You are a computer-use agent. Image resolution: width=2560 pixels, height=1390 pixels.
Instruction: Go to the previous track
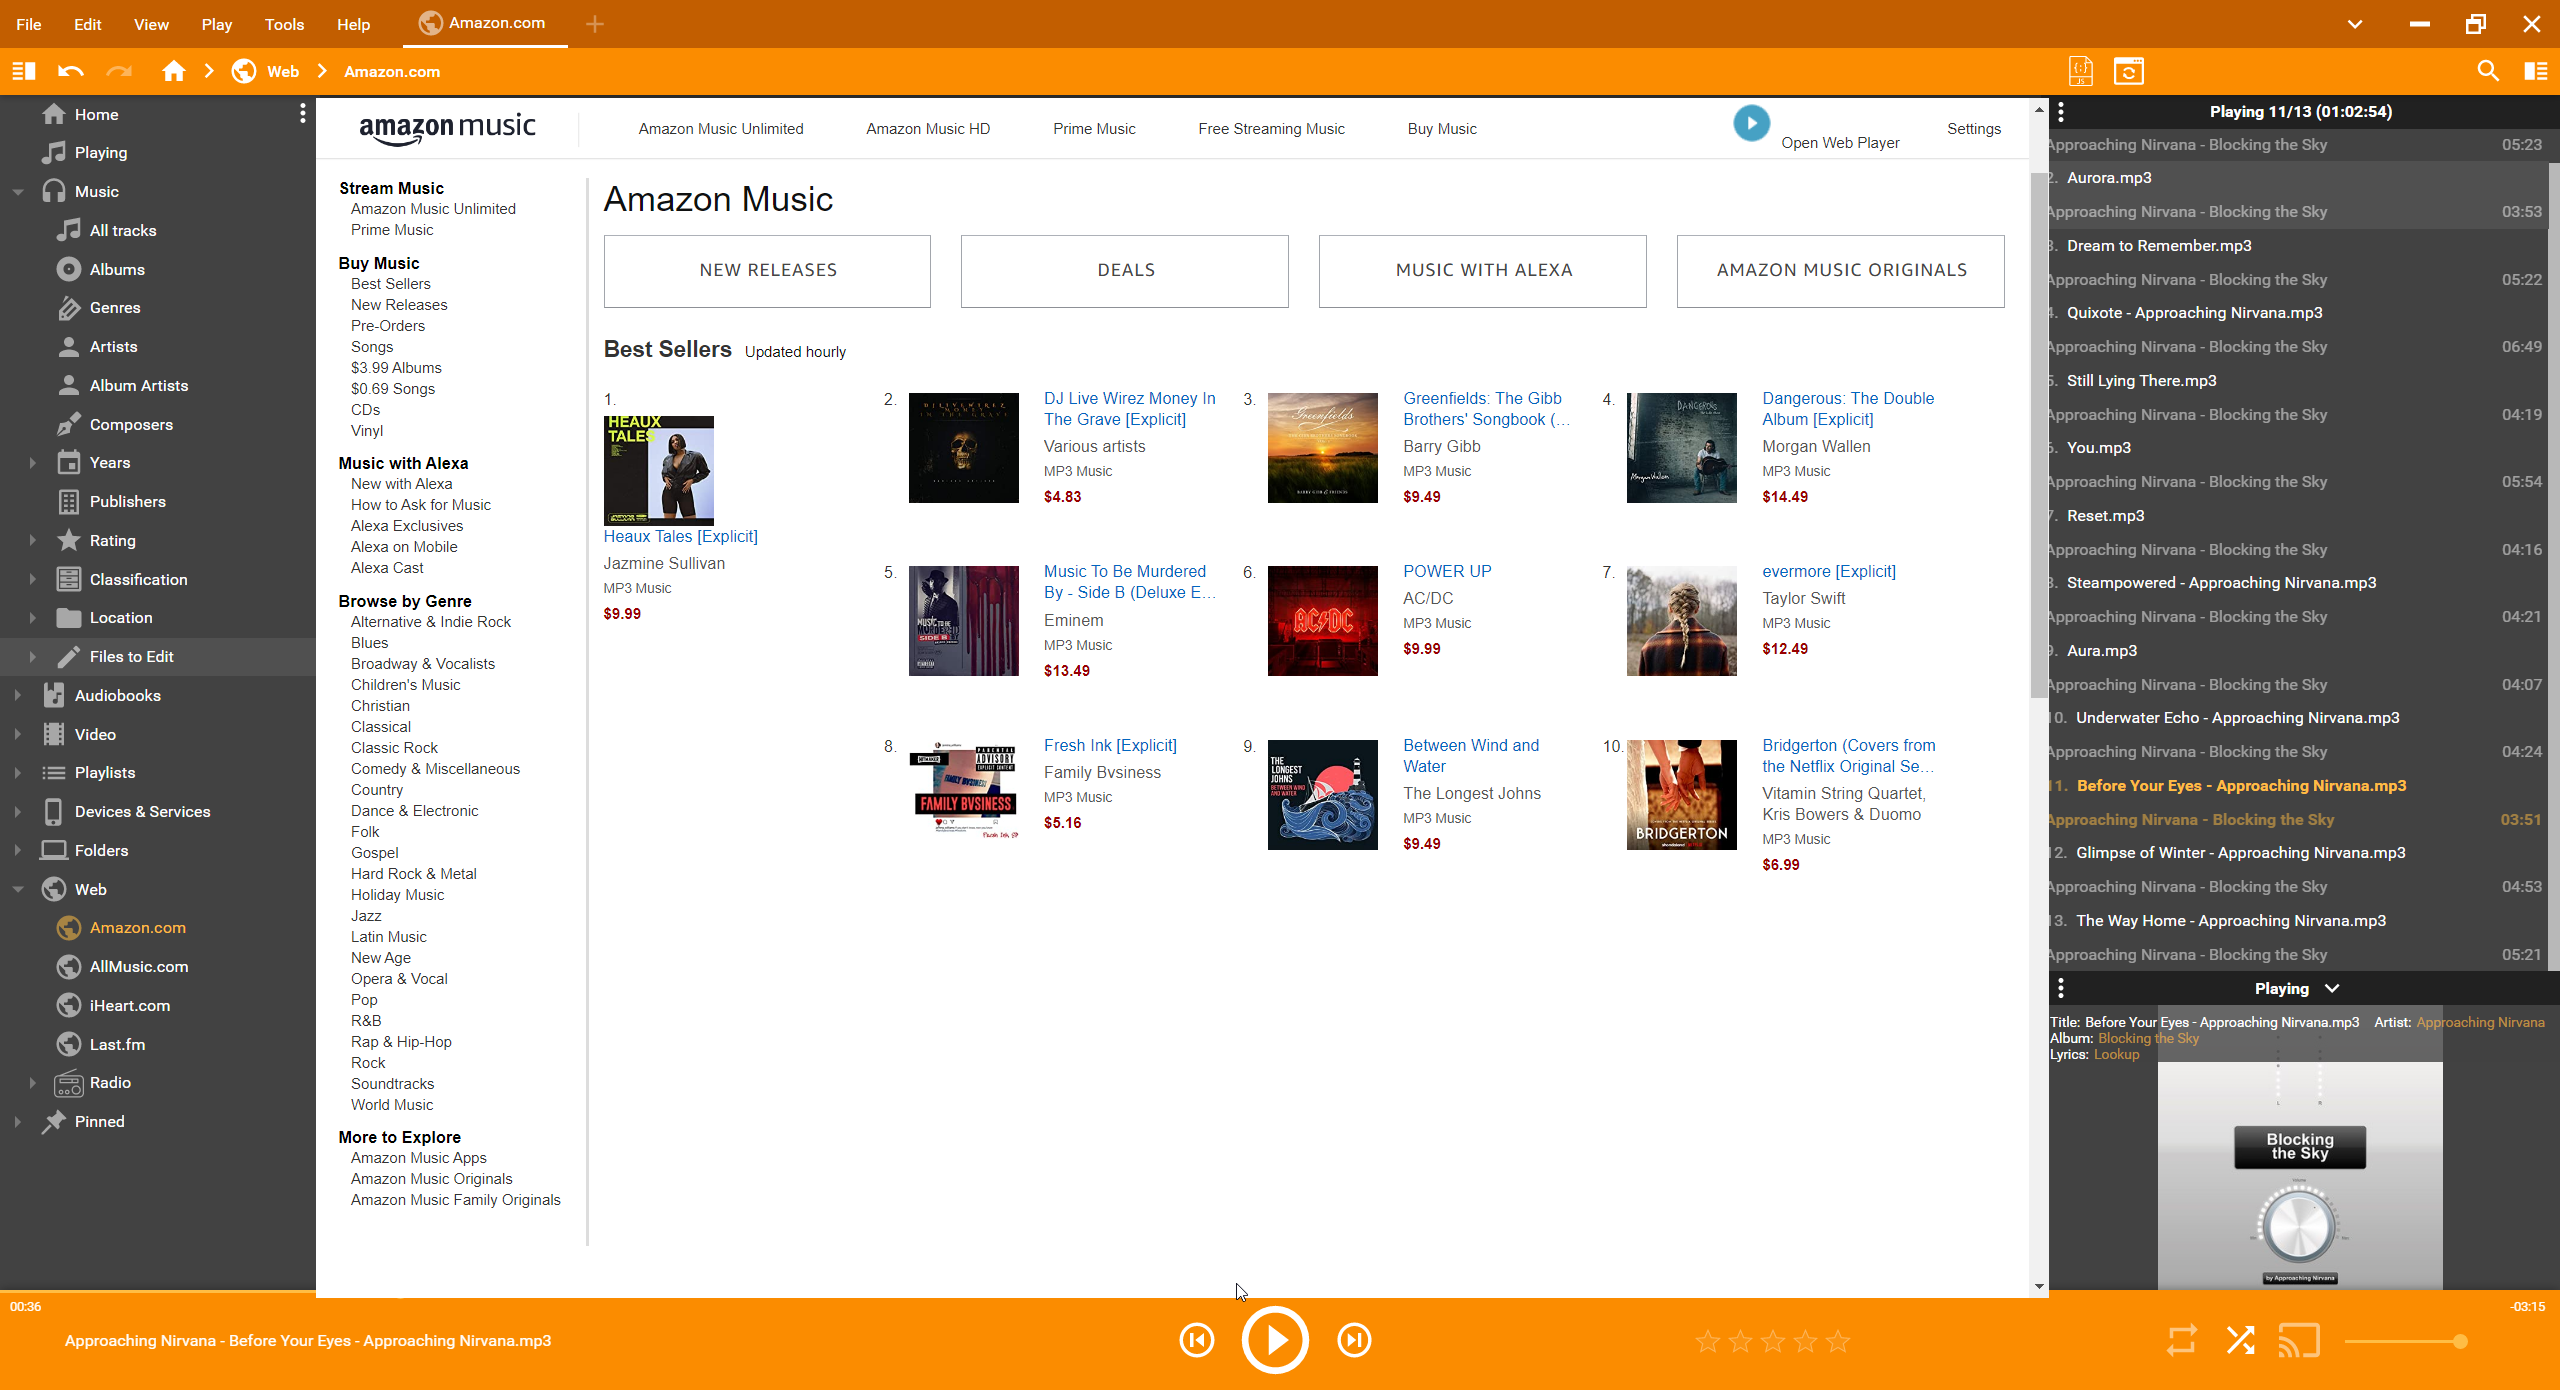(1197, 1341)
